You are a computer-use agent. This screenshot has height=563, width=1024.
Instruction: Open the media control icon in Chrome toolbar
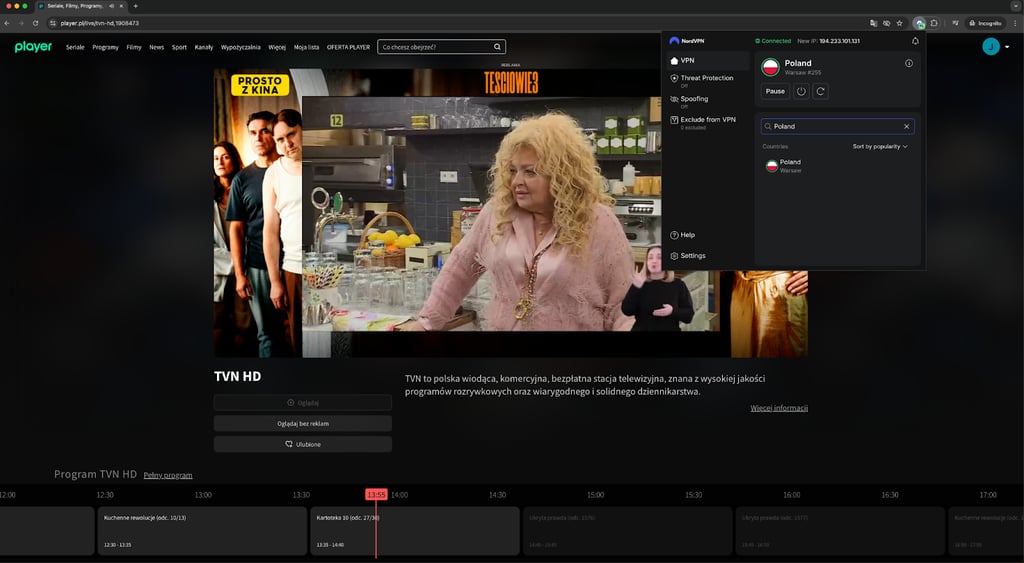tap(955, 23)
